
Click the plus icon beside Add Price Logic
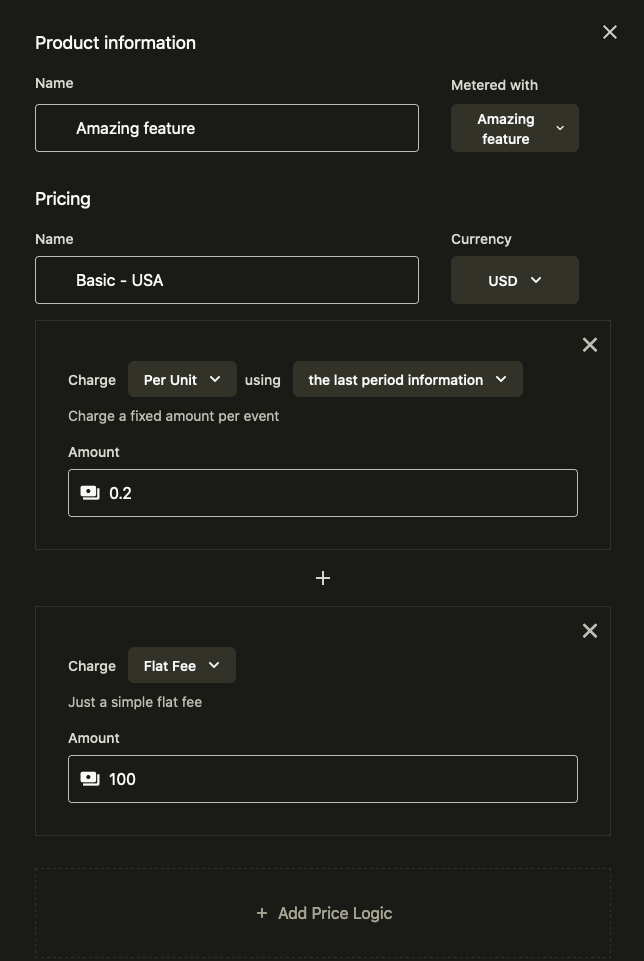pos(262,913)
